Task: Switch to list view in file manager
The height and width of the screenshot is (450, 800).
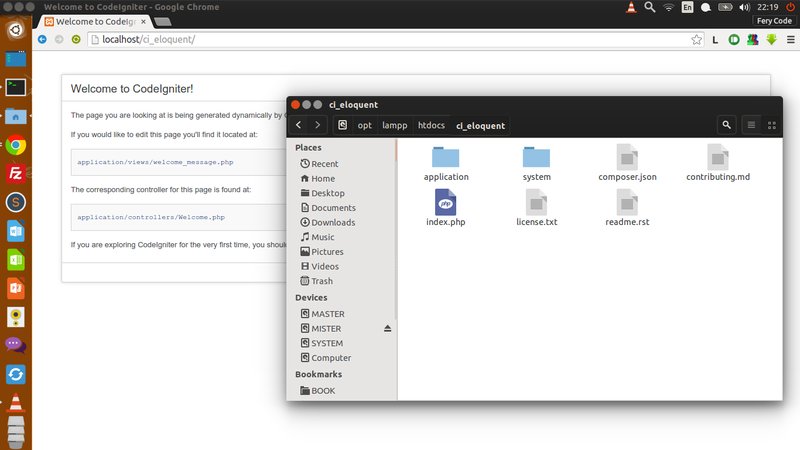Action: (751, 125)
